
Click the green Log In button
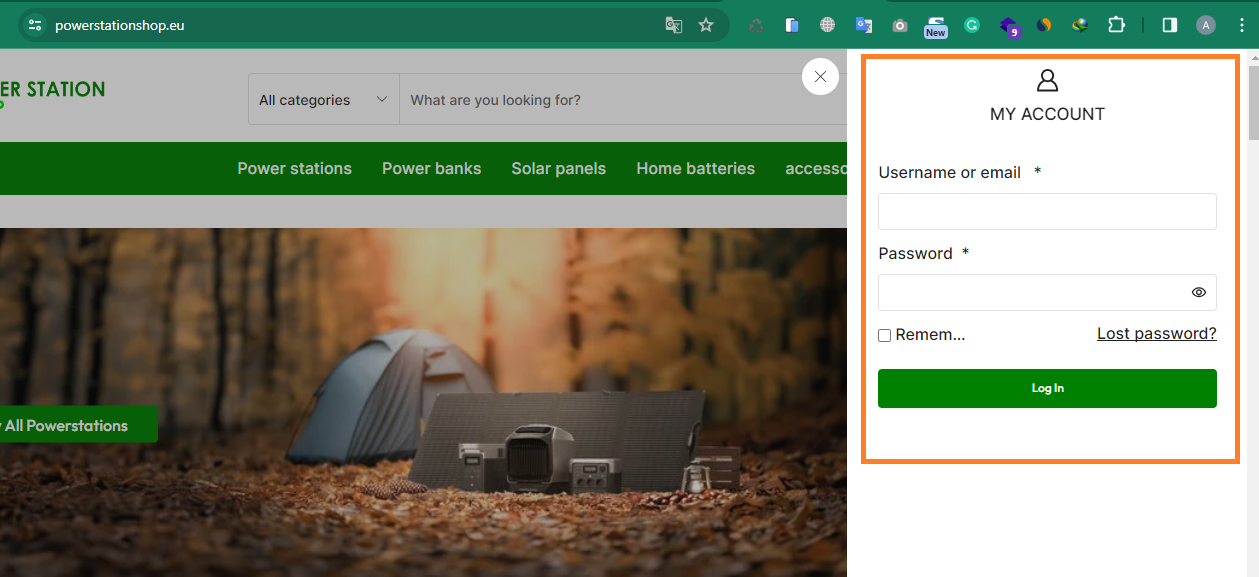tap(1047, 388)
